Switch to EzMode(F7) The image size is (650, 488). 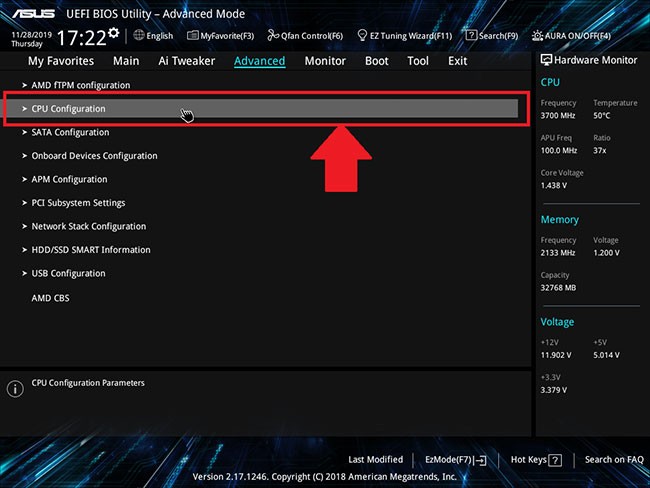(455, 459)
